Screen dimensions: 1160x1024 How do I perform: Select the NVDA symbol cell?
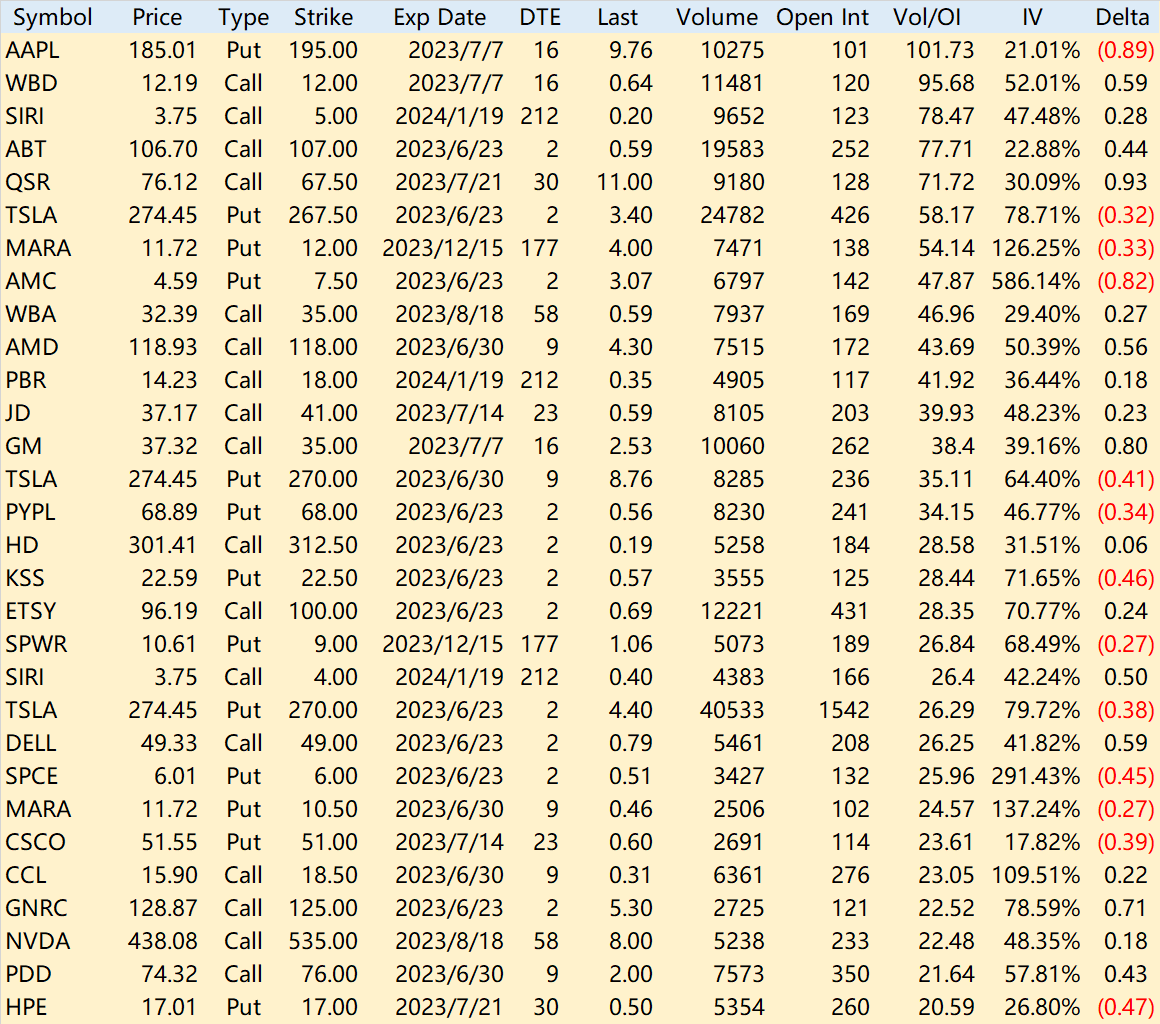pos(38,941)
